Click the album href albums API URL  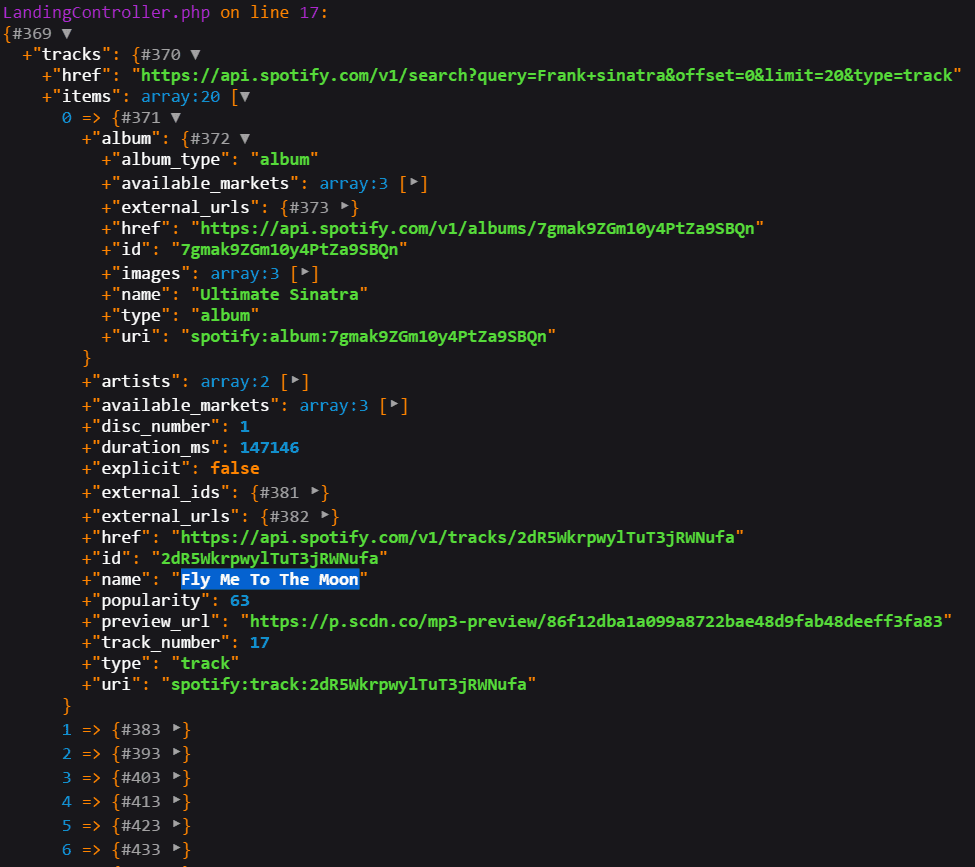point(477,229)
